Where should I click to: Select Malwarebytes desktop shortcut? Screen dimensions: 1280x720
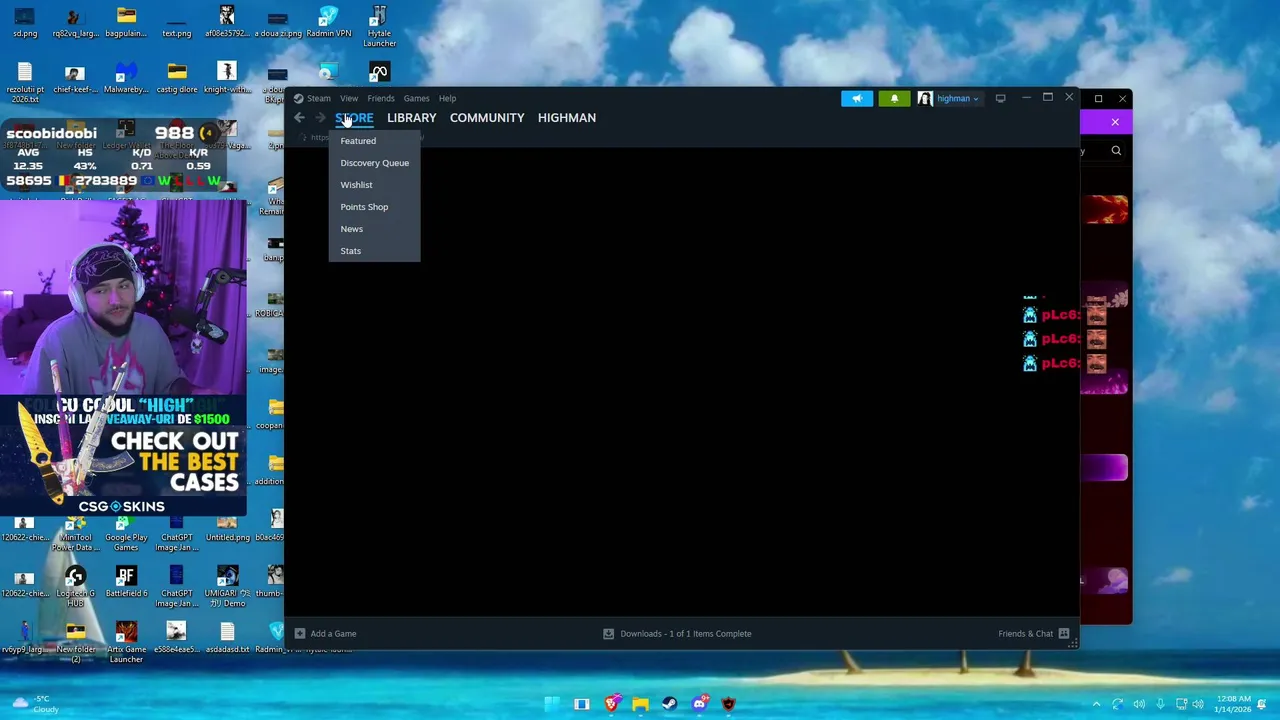[126, 78]
